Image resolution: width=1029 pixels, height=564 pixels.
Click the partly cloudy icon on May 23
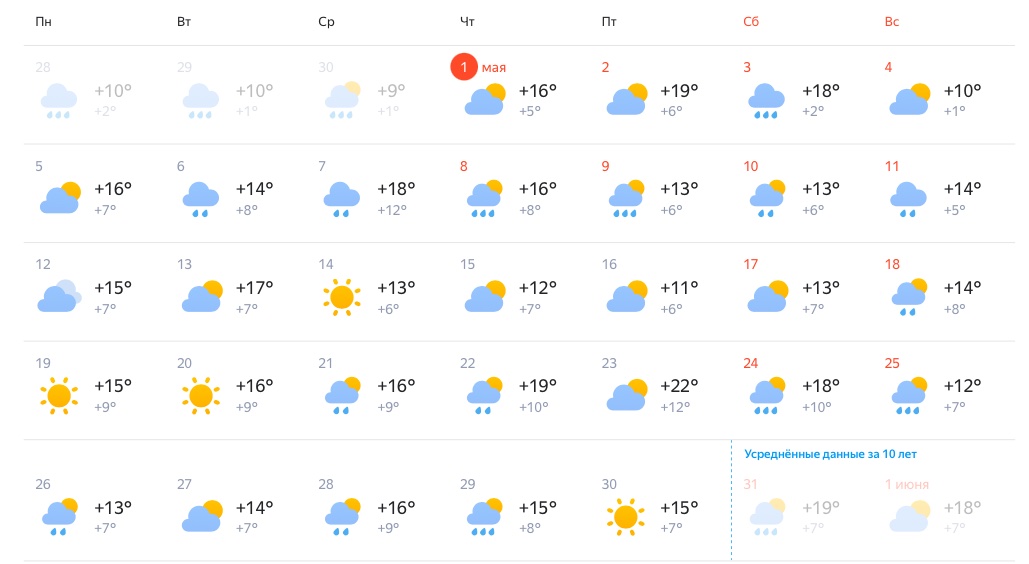pos(627,395)
